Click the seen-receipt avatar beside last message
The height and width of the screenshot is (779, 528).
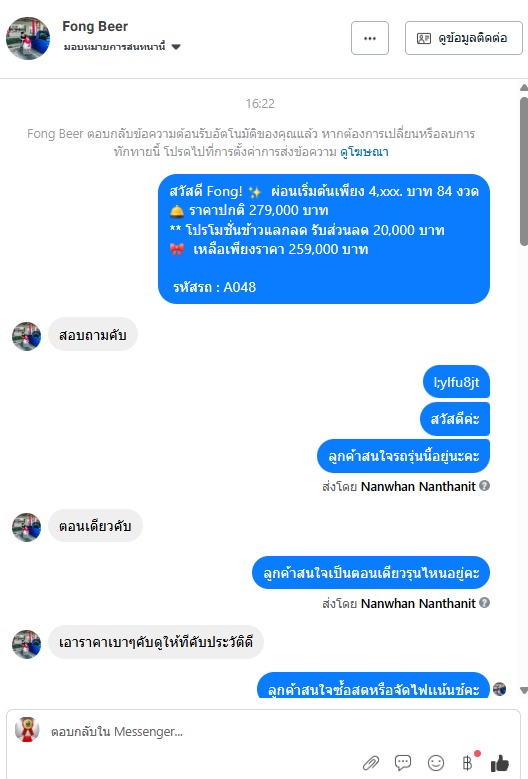coord(499,689)
